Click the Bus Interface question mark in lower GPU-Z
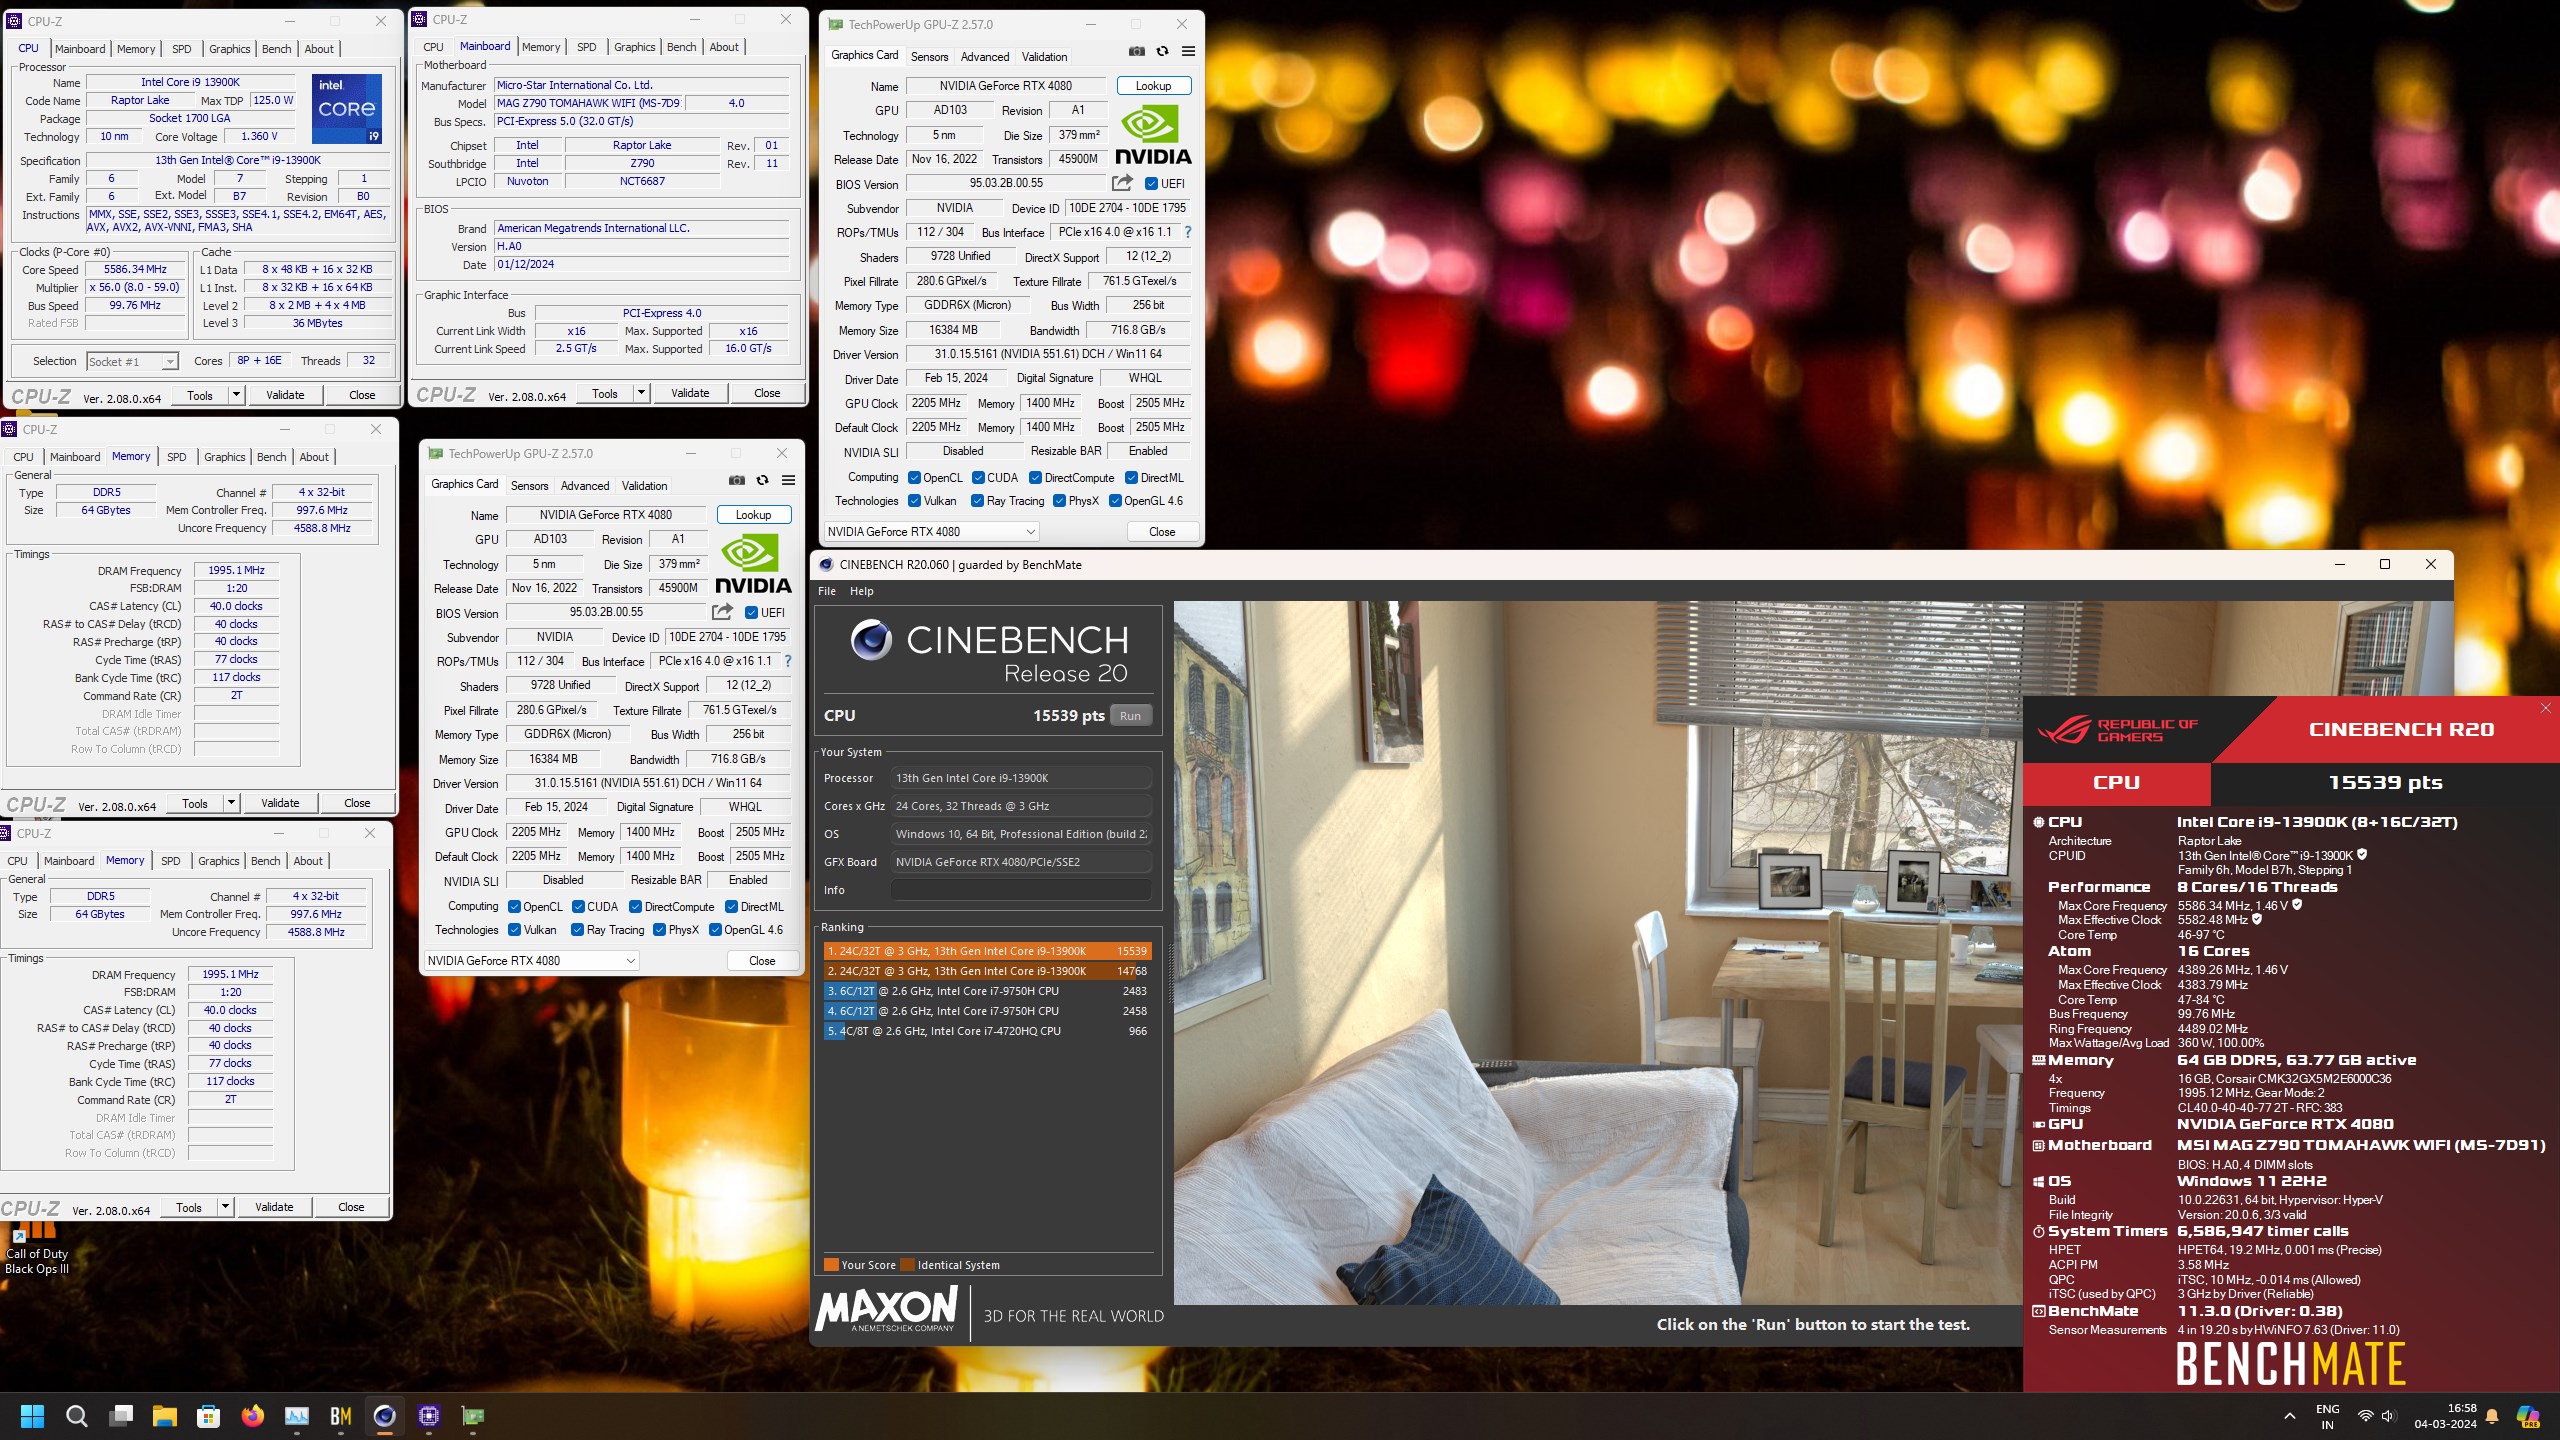Screen dimensions: 2560x1440 pyautogui.click(x=787, y=661)
